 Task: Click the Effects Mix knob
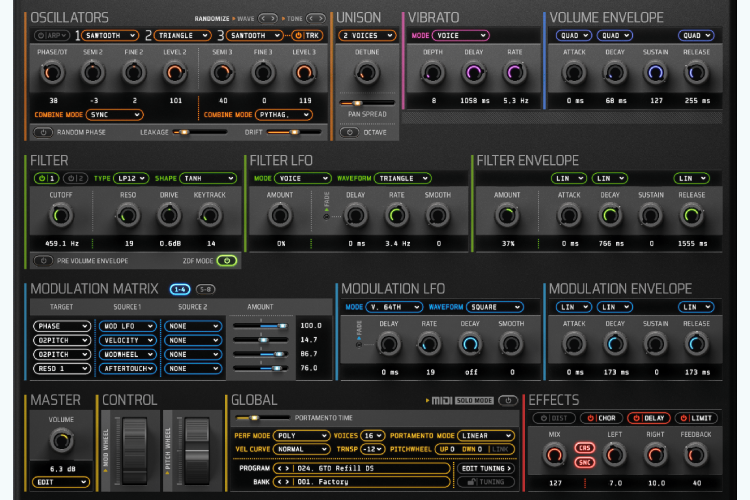(554, 455)
